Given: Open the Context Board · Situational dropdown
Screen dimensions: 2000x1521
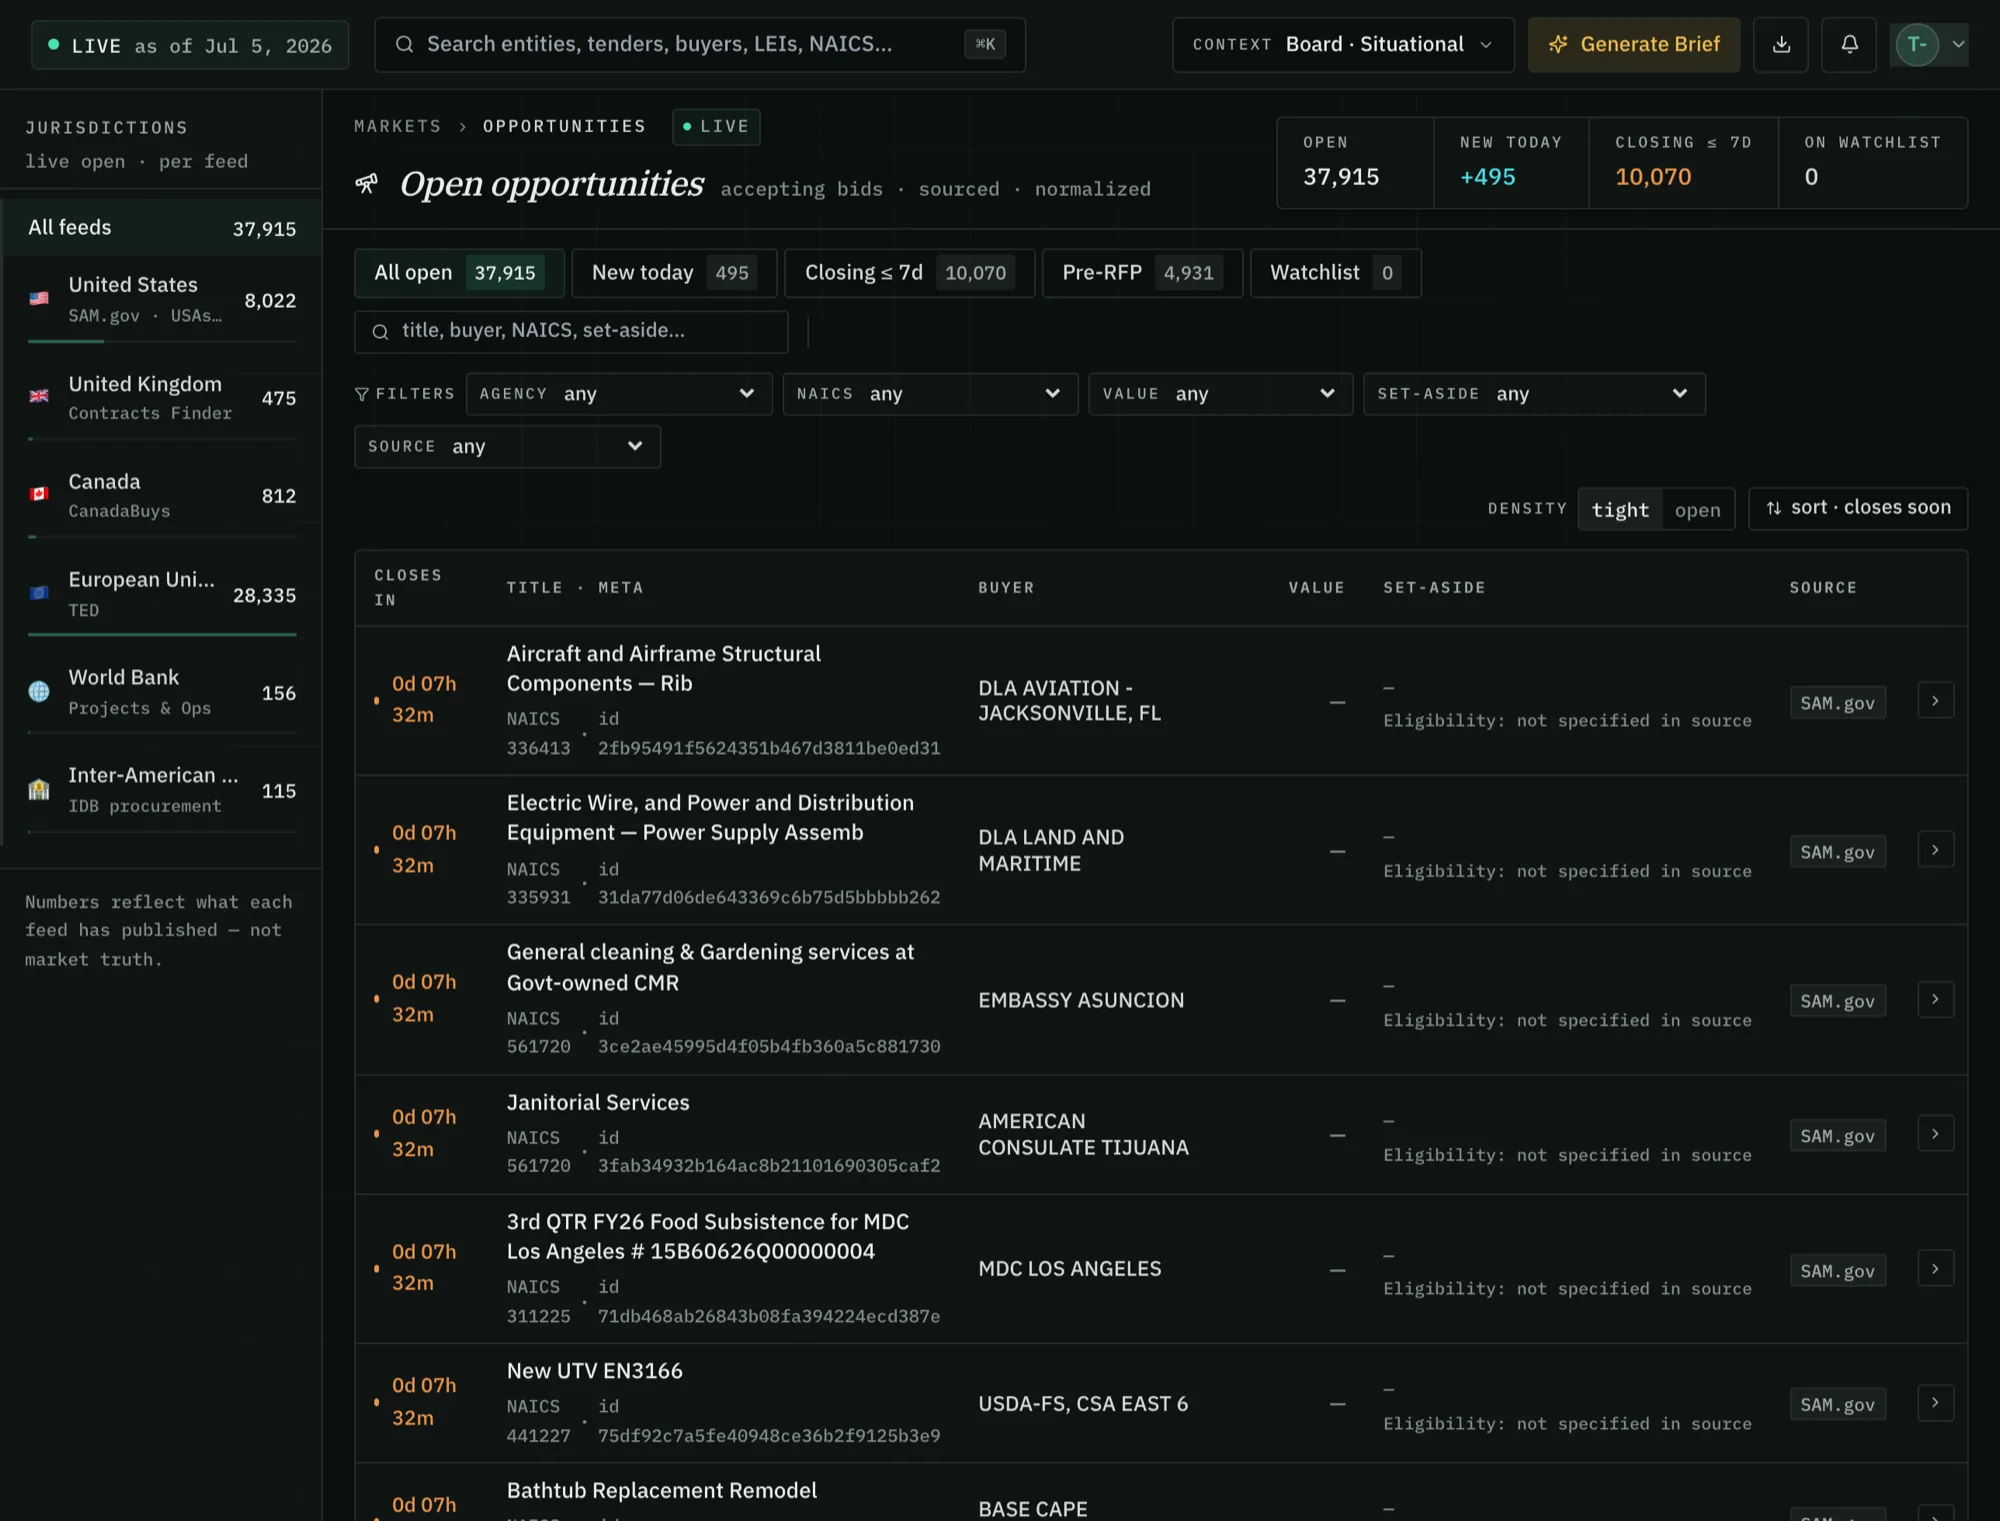Looking at the screenshot, I should point(1343,45).
